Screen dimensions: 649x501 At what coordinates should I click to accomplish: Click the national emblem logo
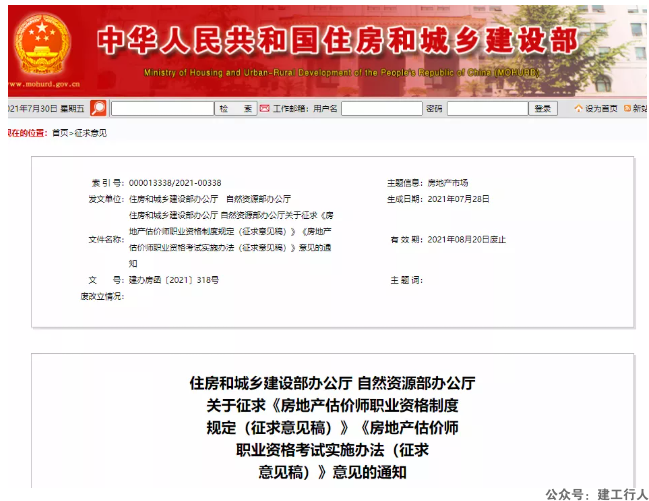pyautogui.click(x=42, y=44)
